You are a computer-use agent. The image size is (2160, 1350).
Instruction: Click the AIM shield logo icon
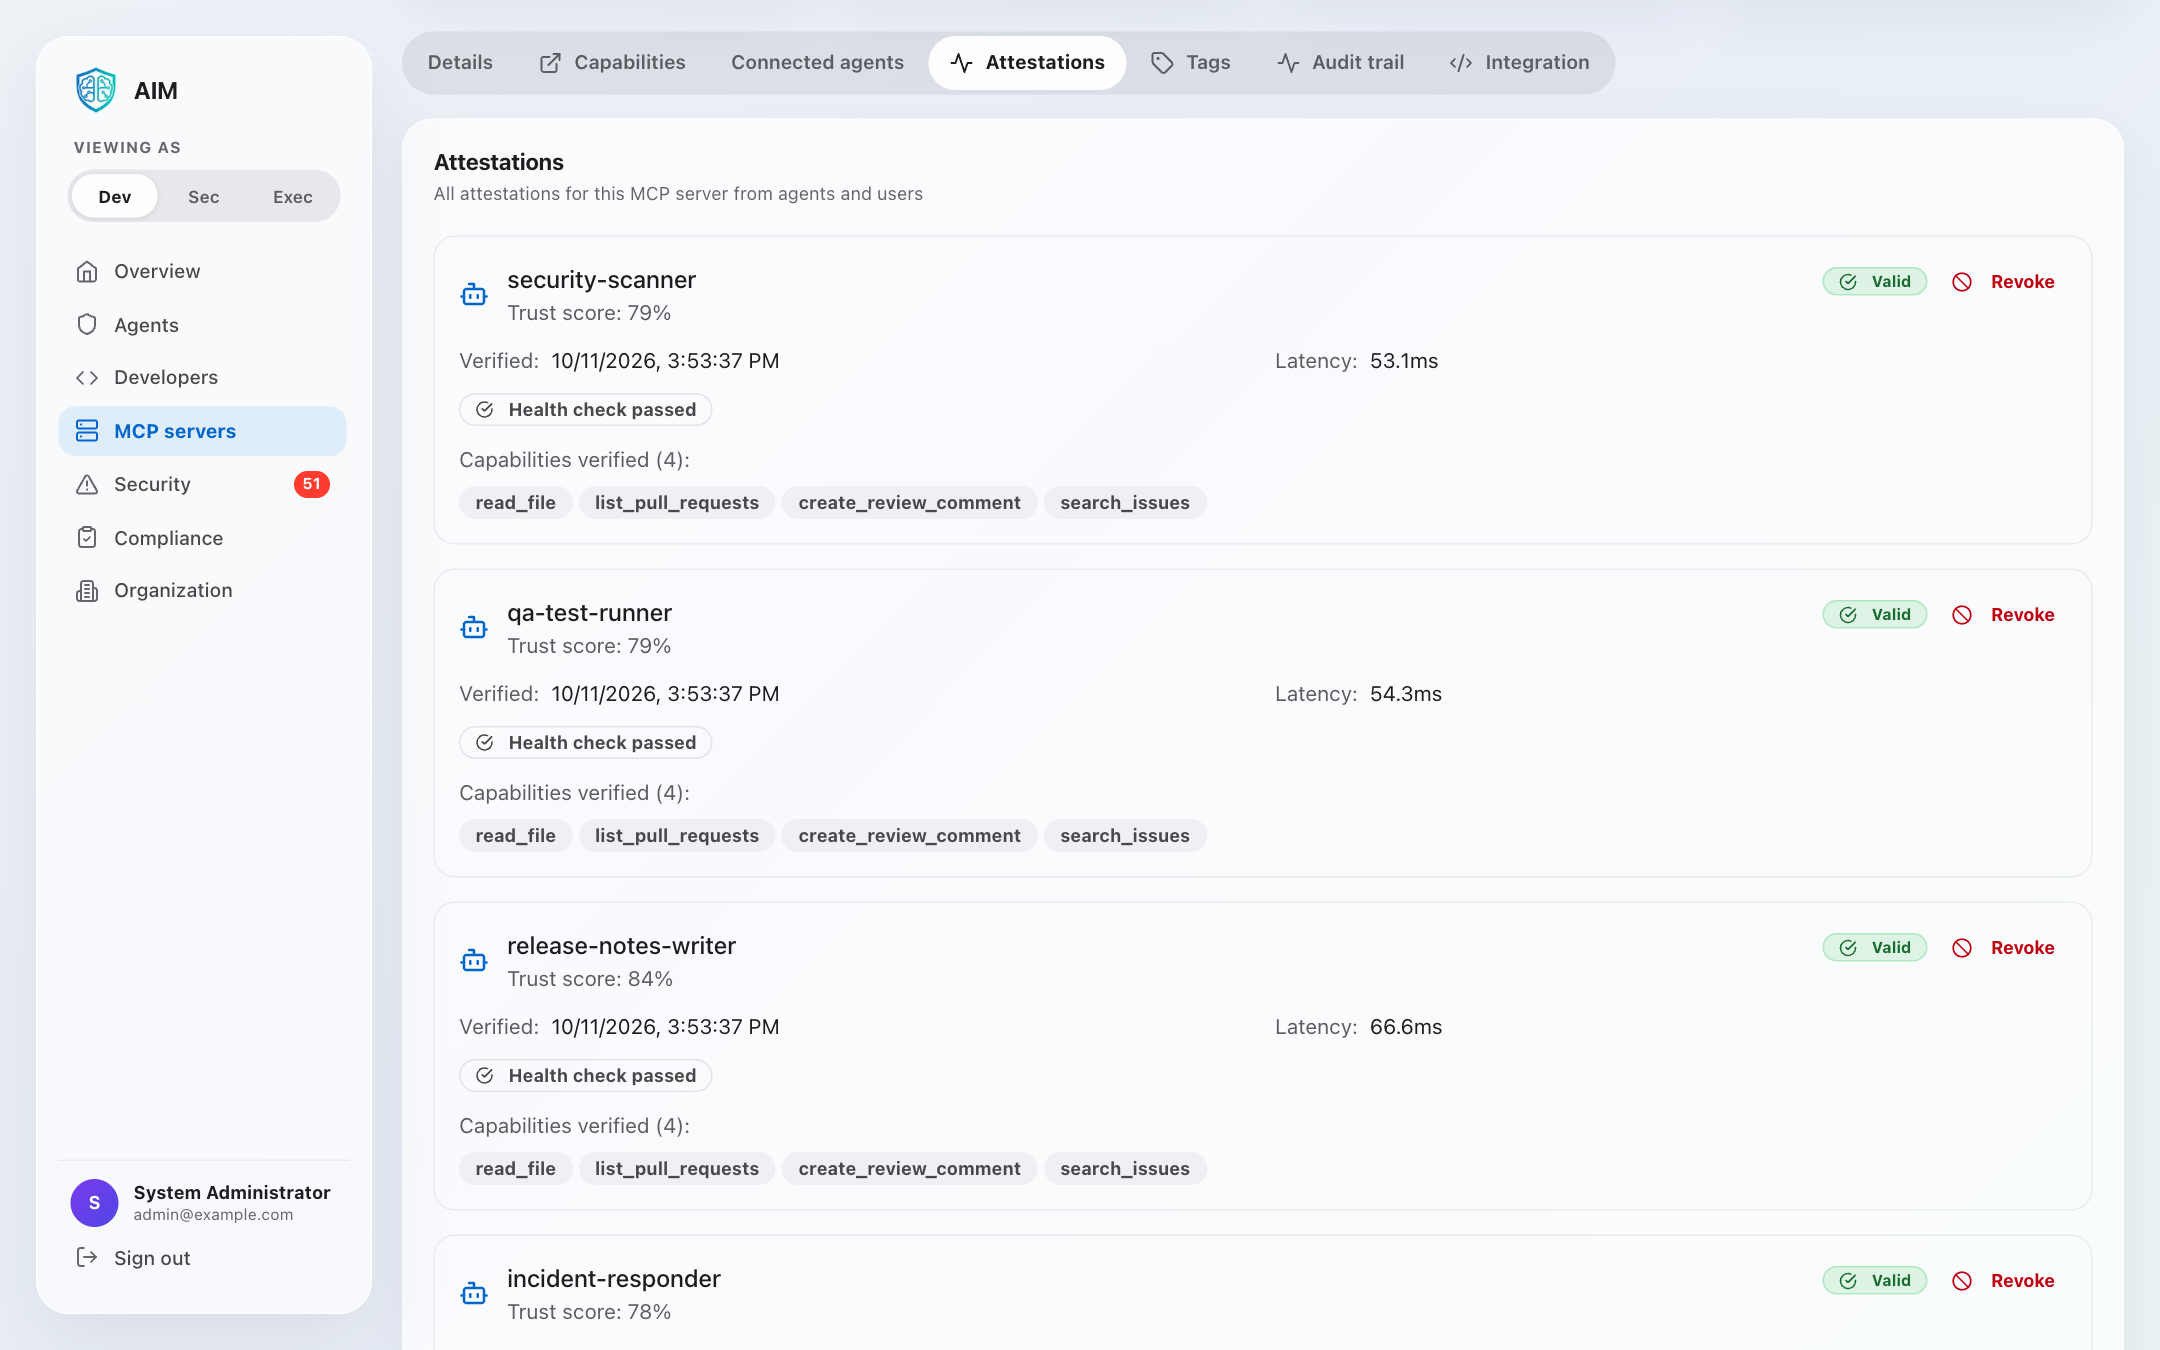click(x=96, y=90)
